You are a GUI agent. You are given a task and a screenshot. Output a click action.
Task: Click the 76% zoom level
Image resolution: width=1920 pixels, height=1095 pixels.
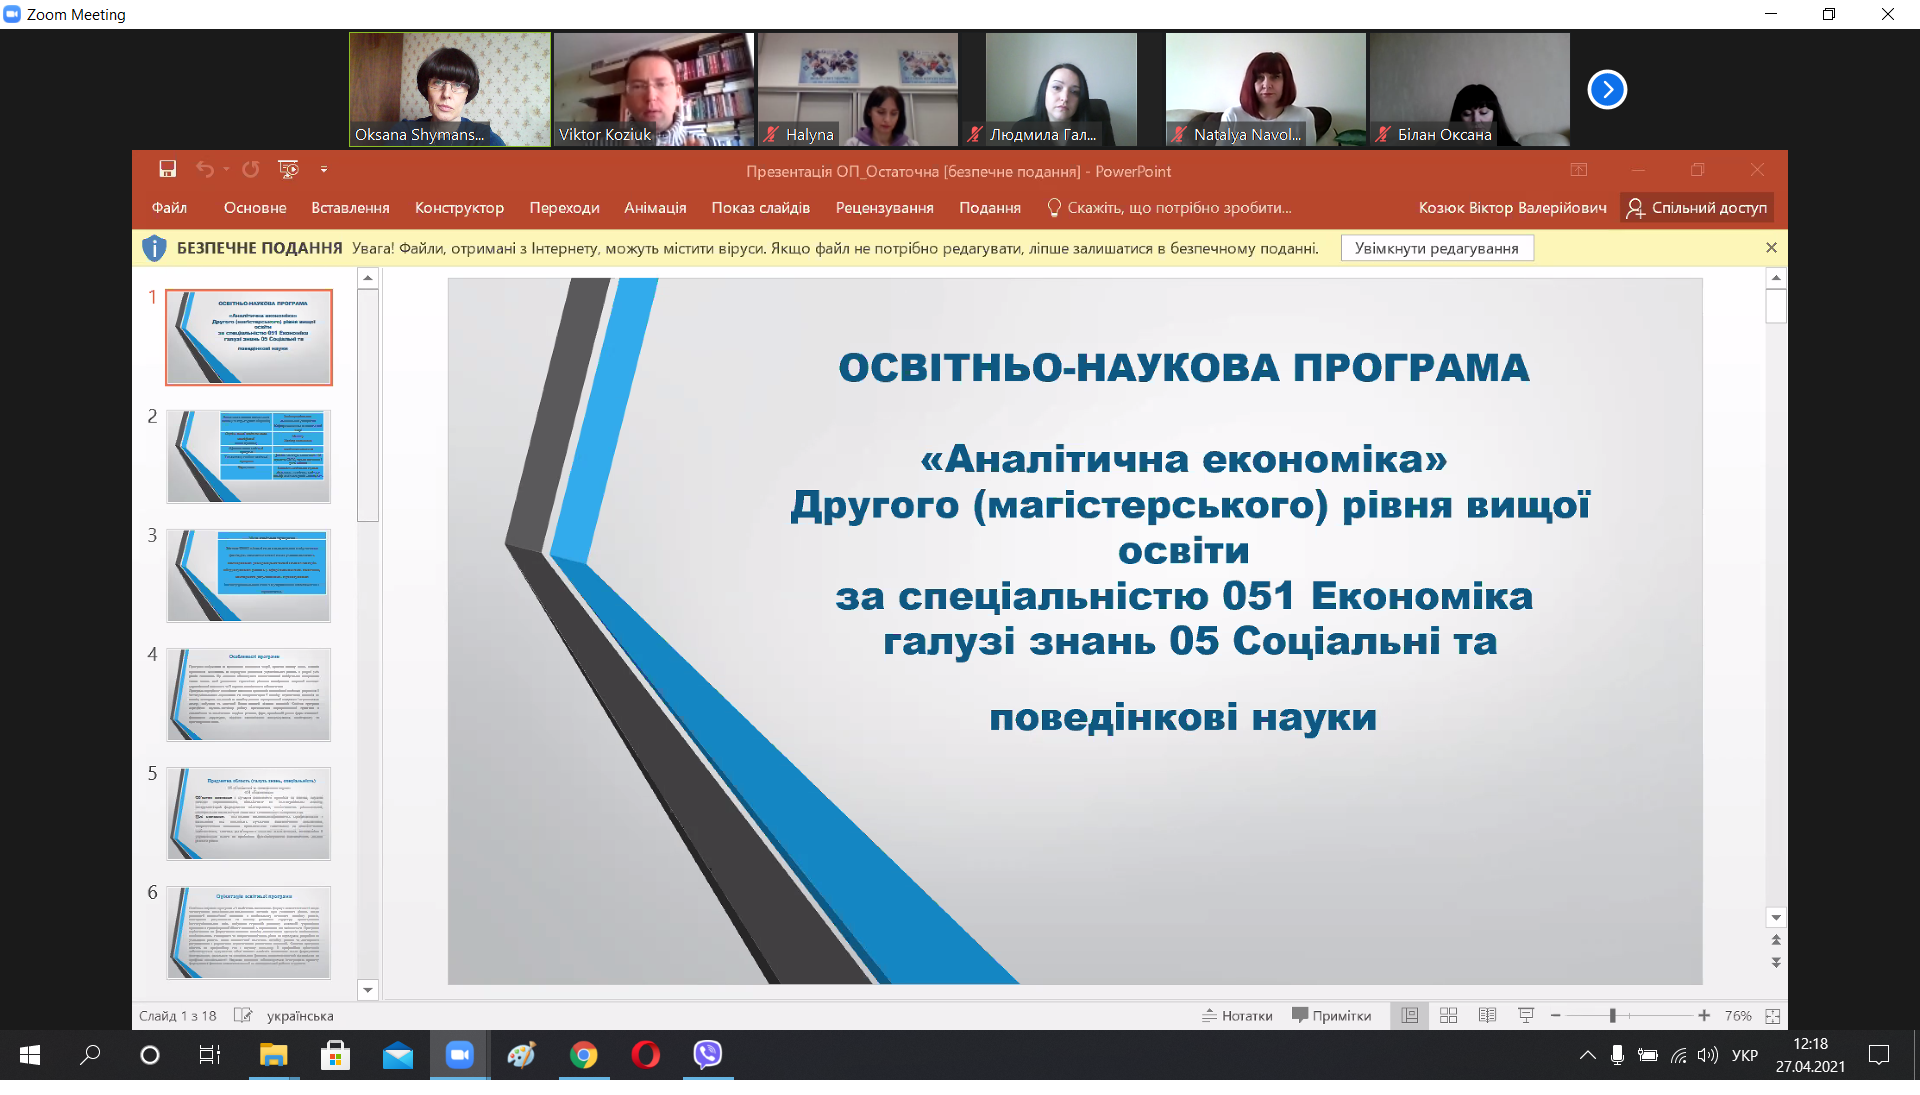pos(1738,1015)
